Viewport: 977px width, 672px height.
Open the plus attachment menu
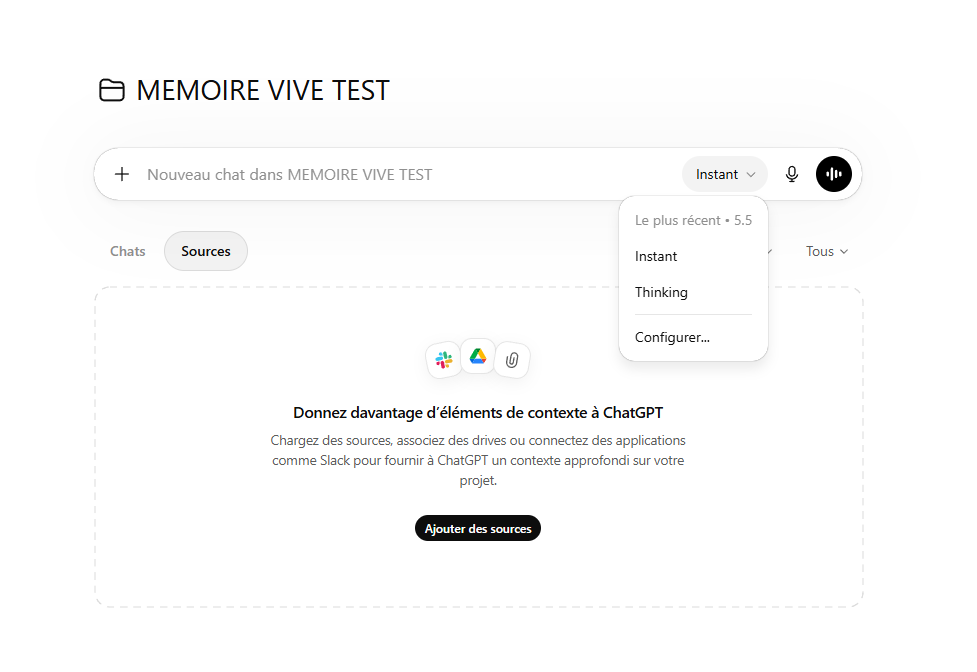pyautogui.click(x=122, y=174)
